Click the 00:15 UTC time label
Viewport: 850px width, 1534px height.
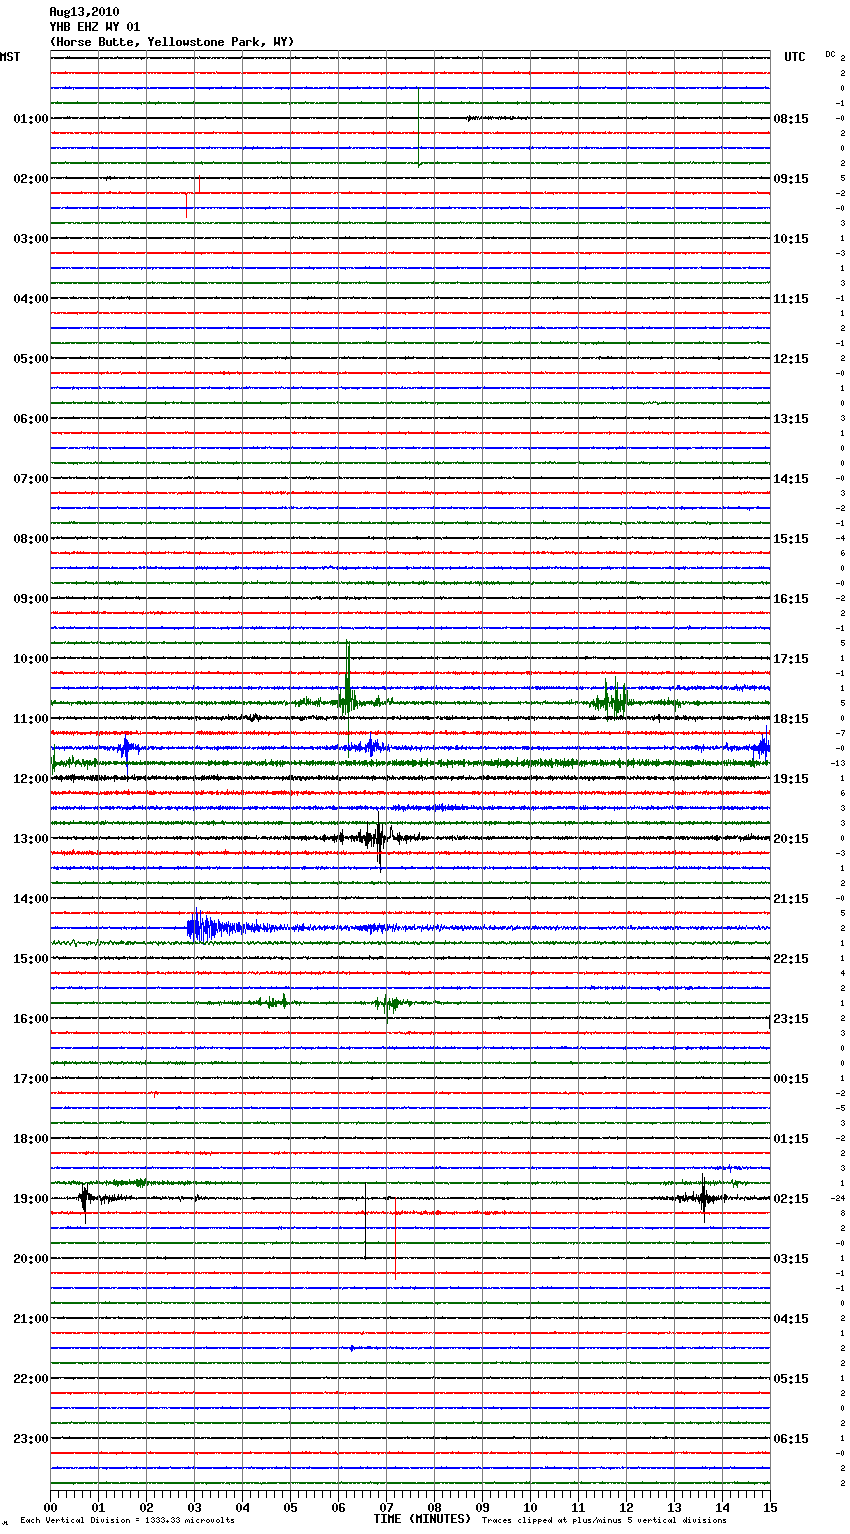coord(791,1079)
